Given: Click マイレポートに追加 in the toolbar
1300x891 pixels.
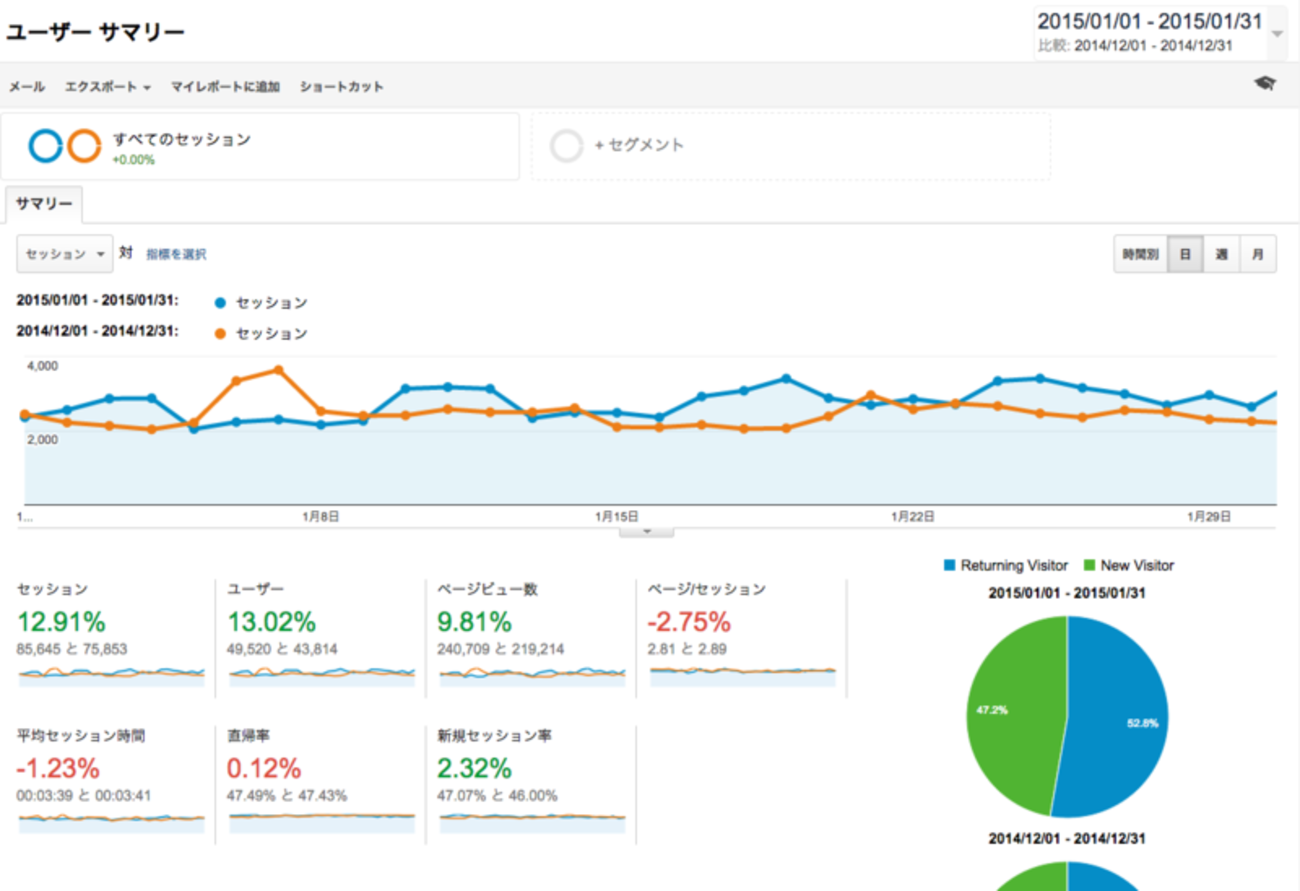Looking at the screenshot, I should coord(225,87).
